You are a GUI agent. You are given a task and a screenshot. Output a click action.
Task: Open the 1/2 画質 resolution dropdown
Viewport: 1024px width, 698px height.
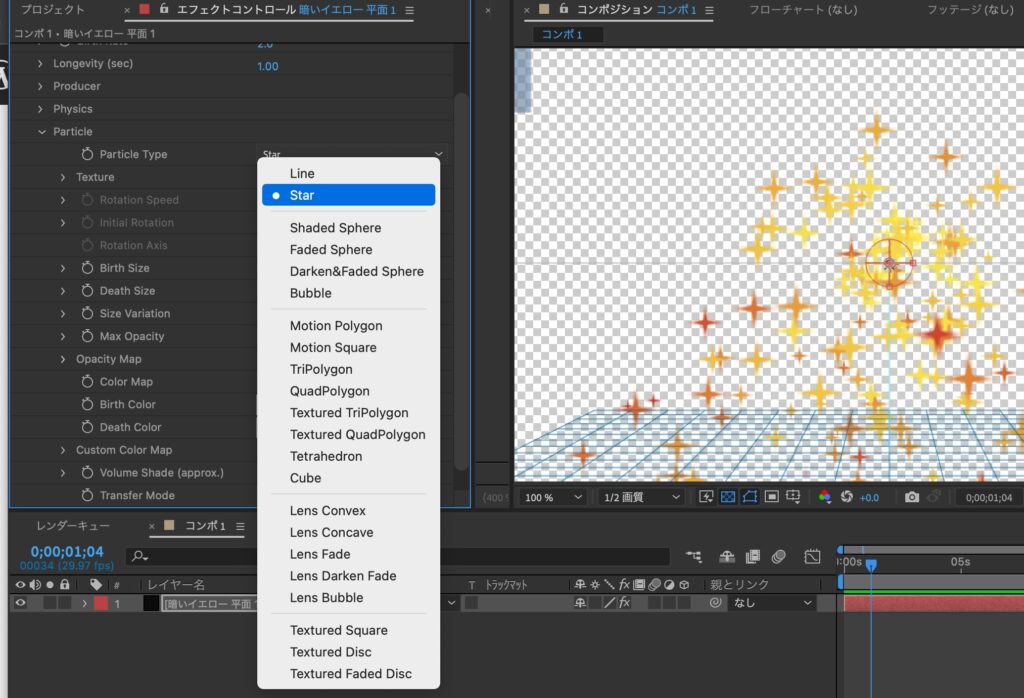[x=641, y=497]
